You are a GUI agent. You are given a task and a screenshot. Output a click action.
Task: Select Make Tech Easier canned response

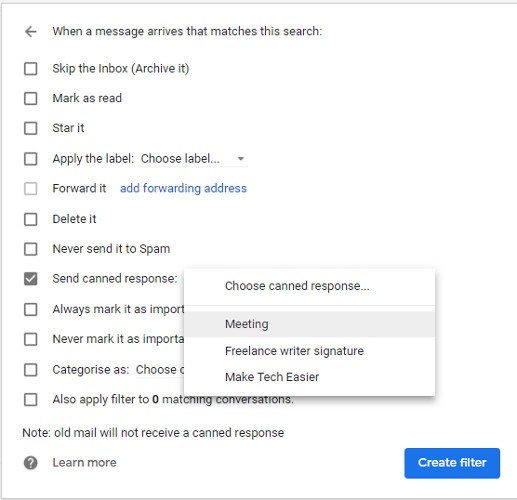309,377
